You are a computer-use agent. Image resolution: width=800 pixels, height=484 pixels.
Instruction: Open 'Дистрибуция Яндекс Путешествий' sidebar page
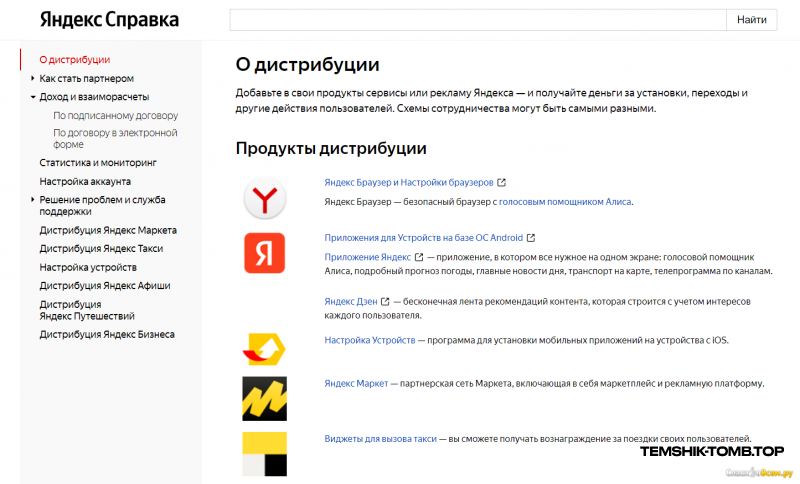point(87,310)
